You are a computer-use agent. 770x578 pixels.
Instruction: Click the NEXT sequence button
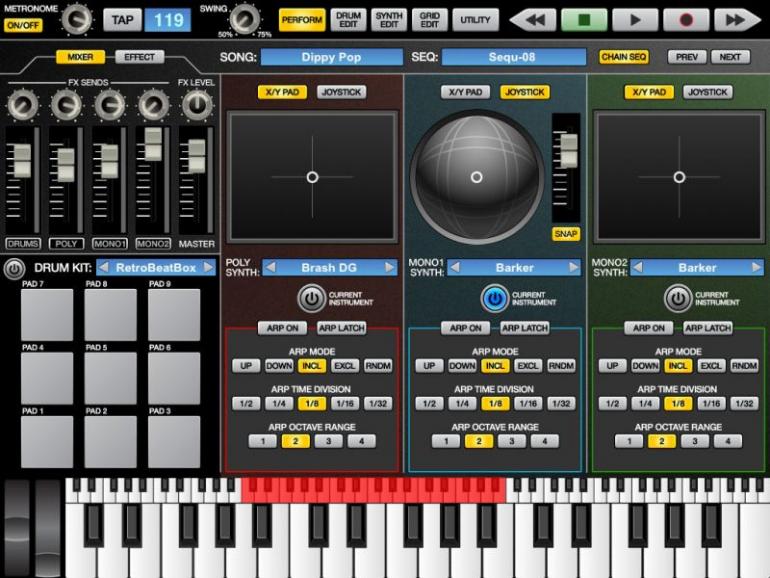coord(730,57)
